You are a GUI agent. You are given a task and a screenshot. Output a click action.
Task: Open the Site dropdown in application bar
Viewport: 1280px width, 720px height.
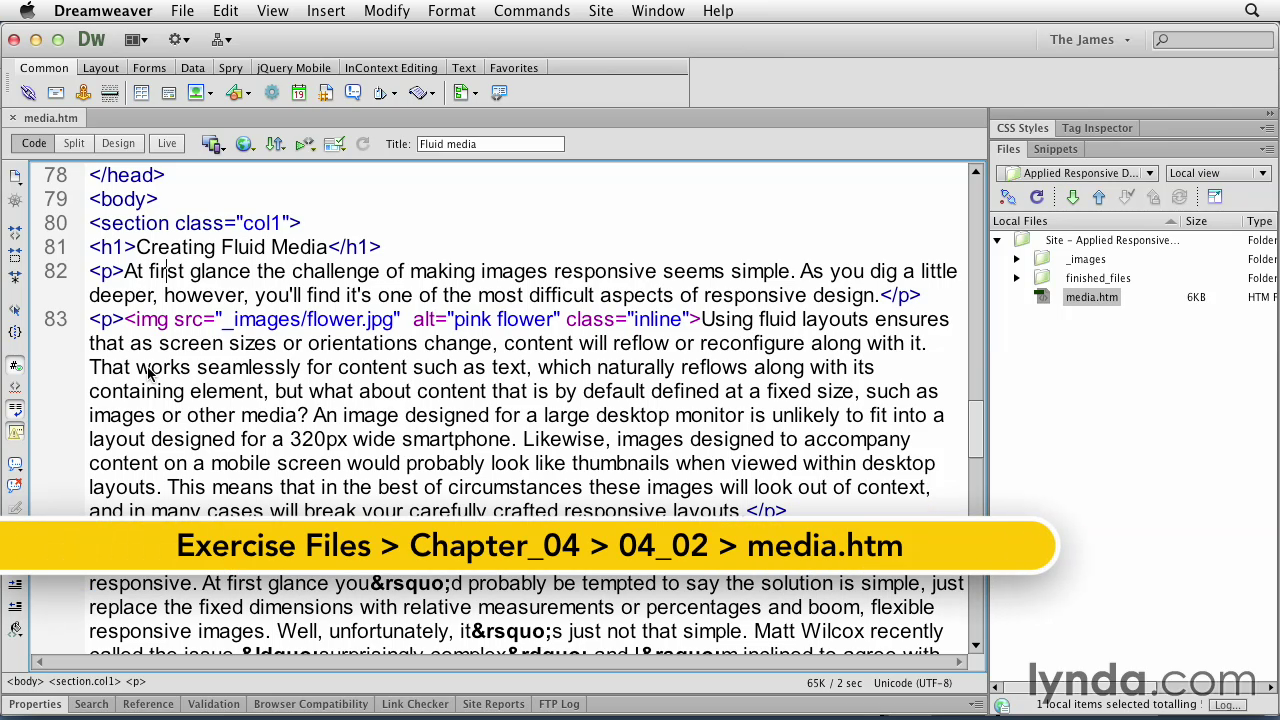tap(222, 40)
